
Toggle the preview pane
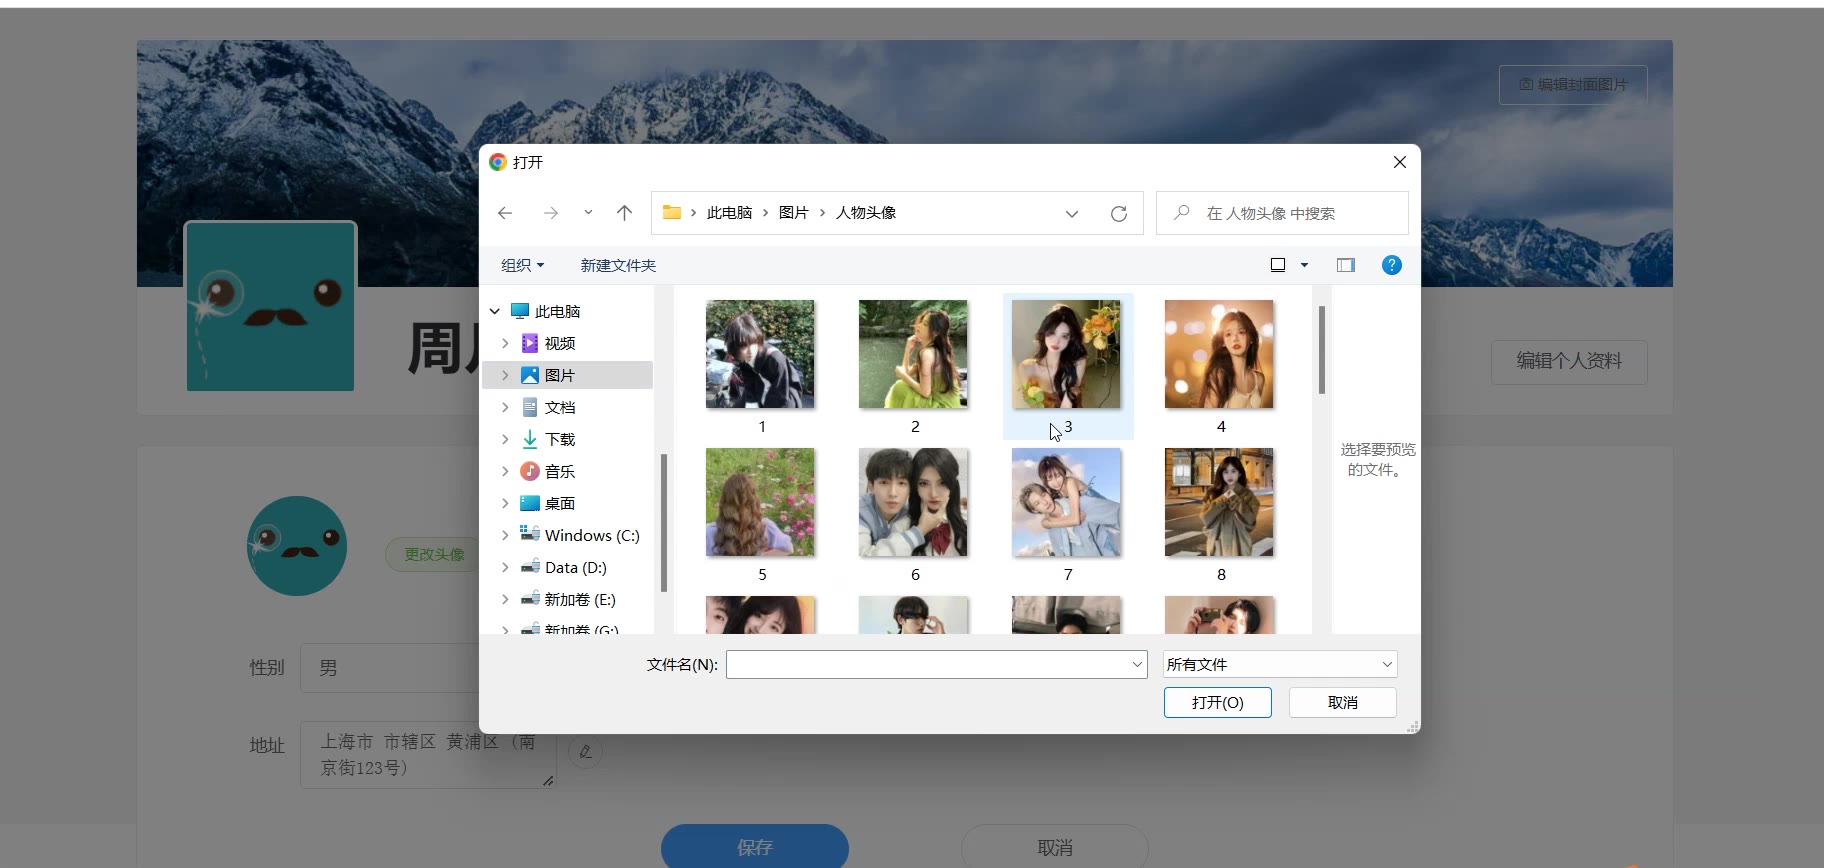(x=1346, y=265)
